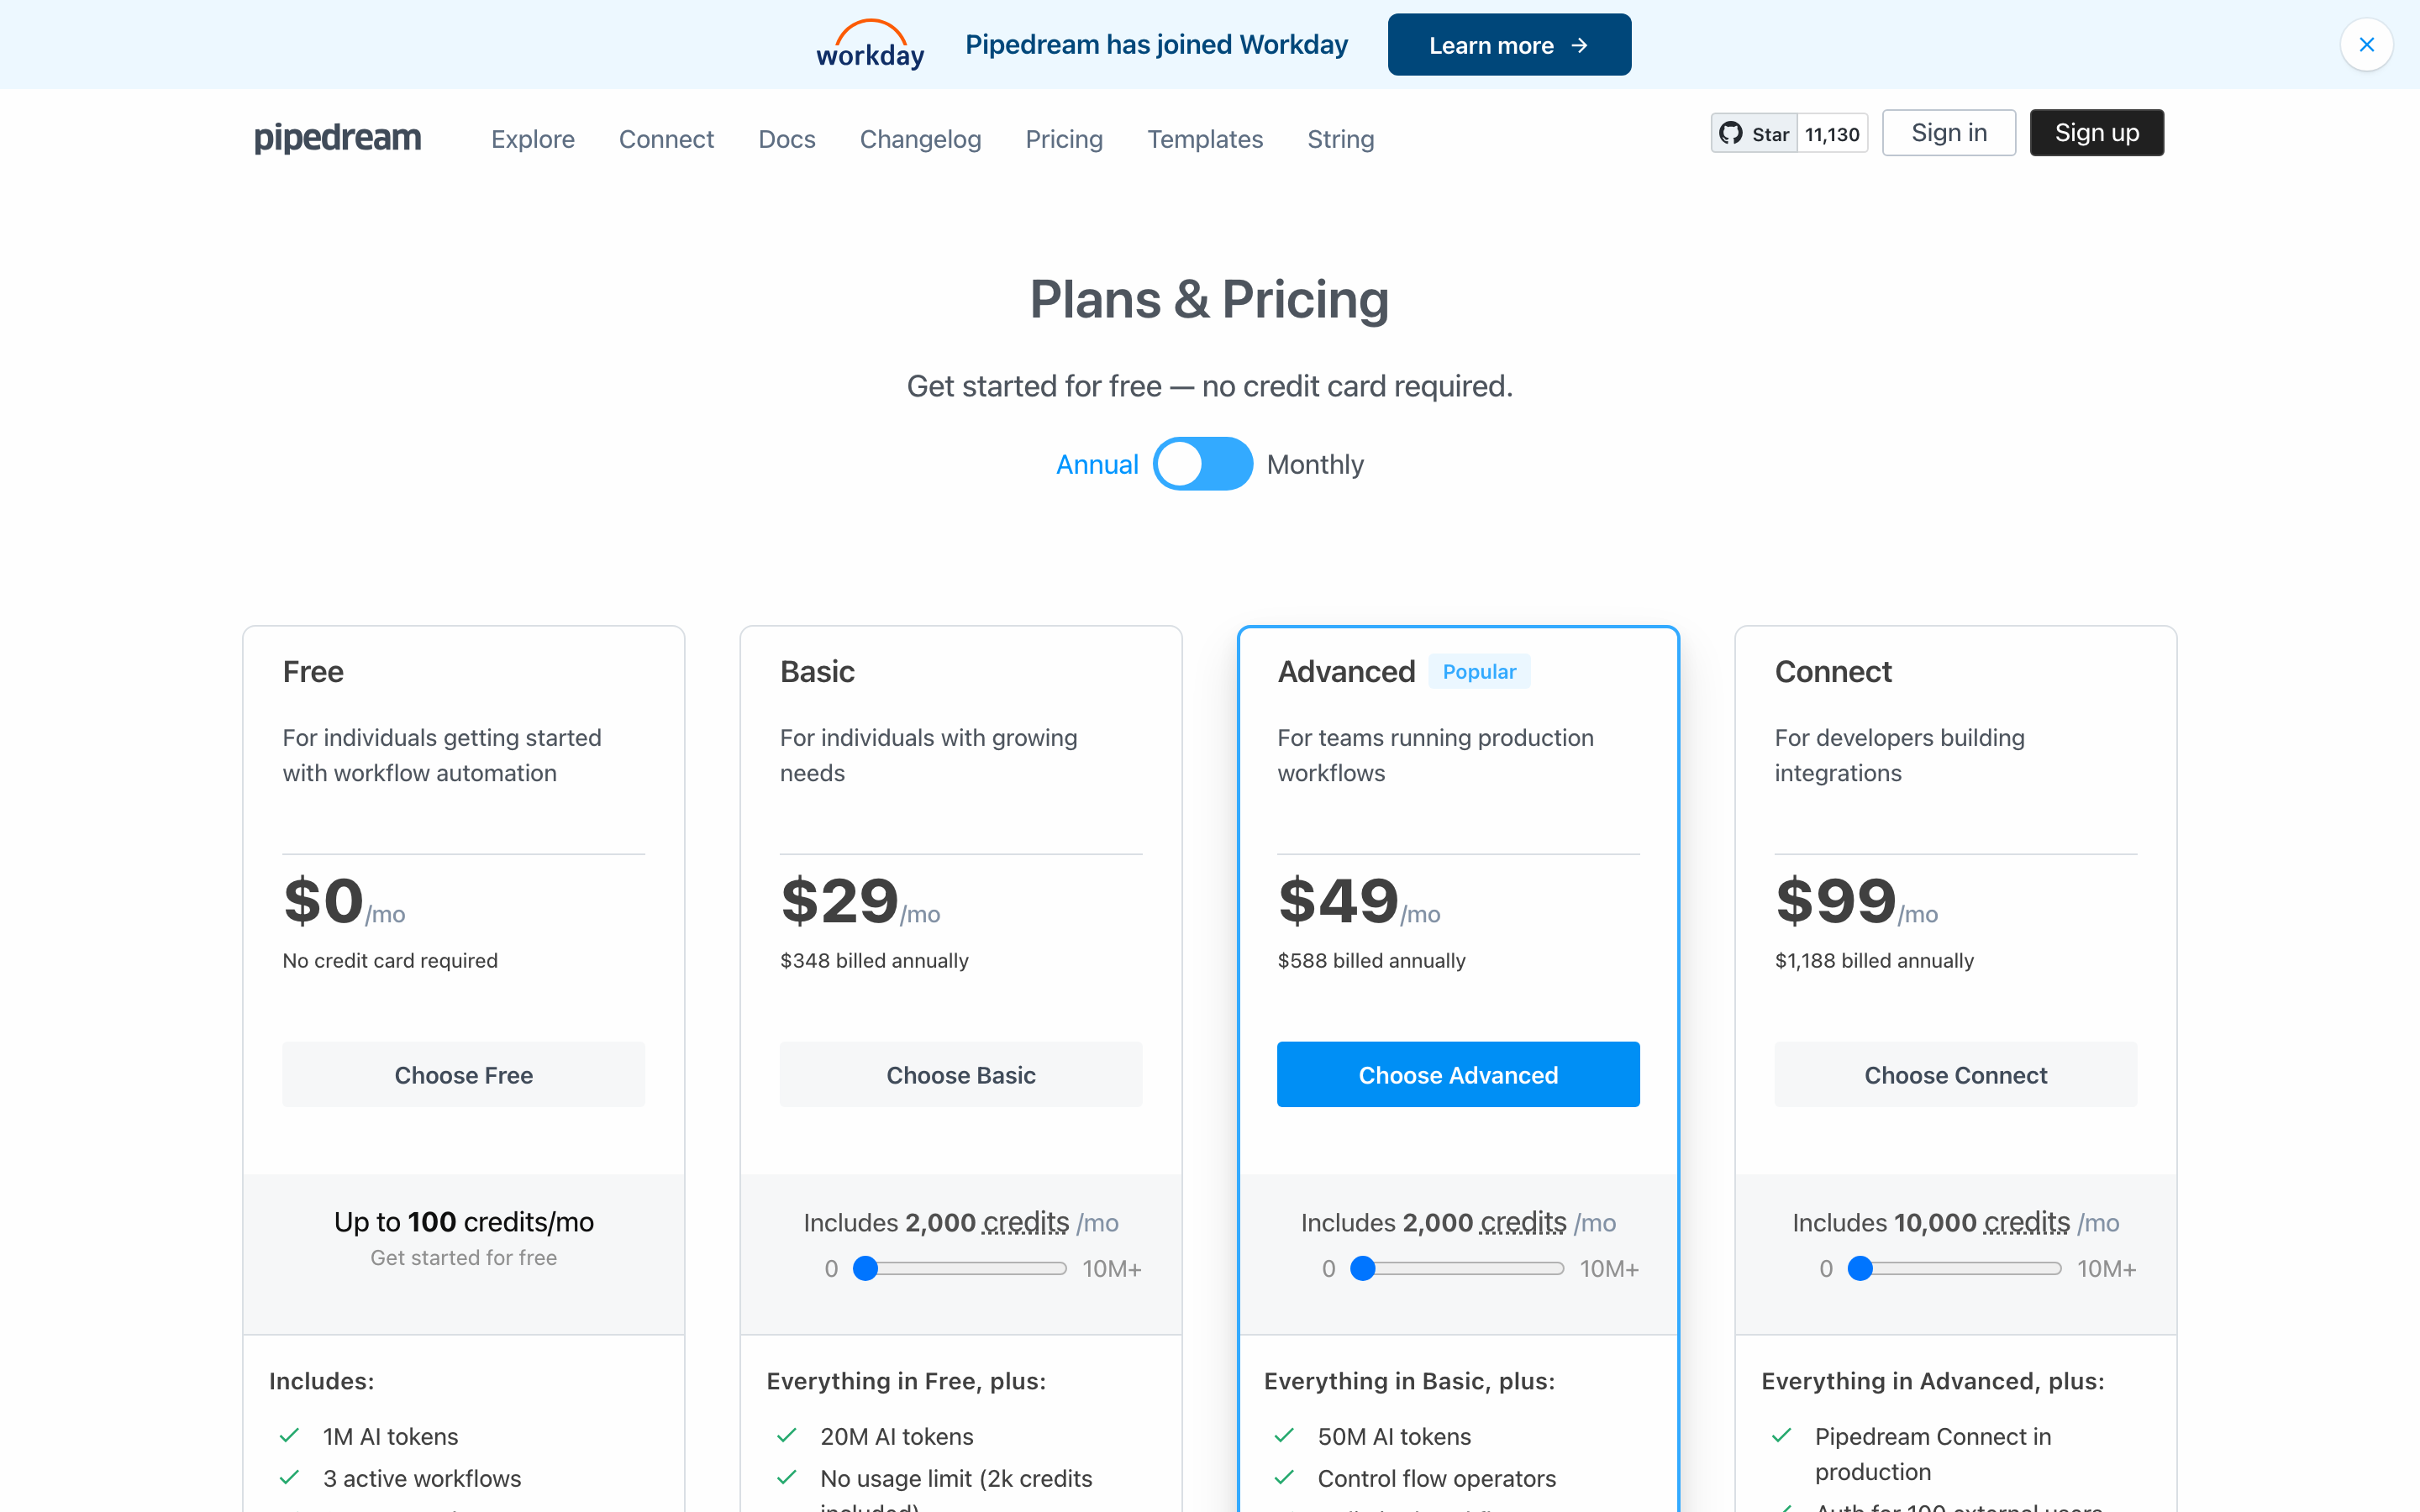Open the Pricing navigation item
This screenshot has width=2420, height=1512.
1063,139
